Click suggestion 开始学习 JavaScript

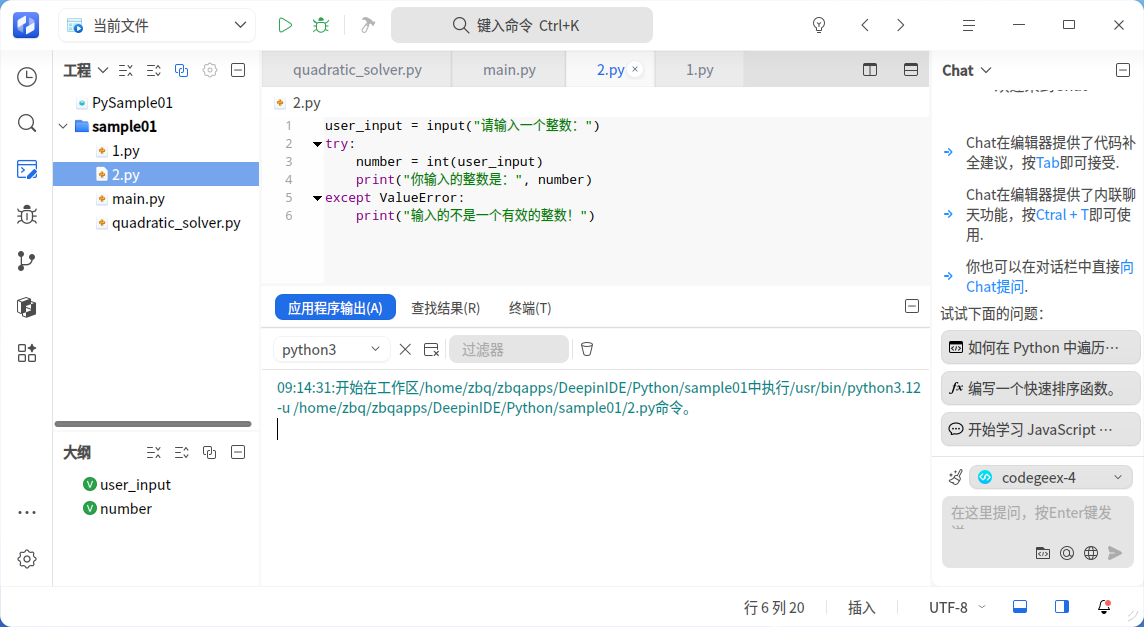[x=1040, y=429]
